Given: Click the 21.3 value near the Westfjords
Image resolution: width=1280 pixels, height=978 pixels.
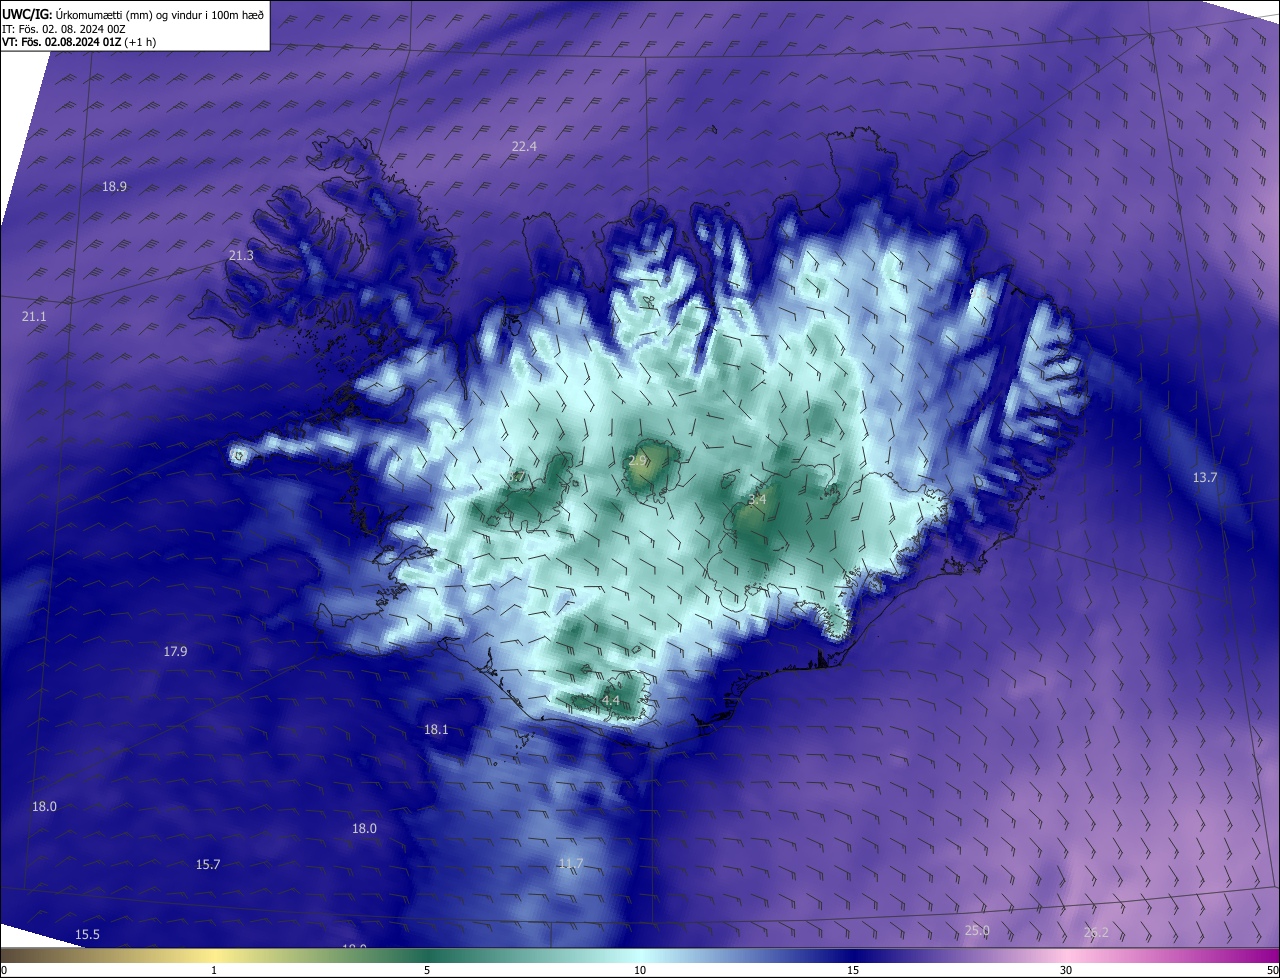Looking at the screenshot, I should [241, 255].
